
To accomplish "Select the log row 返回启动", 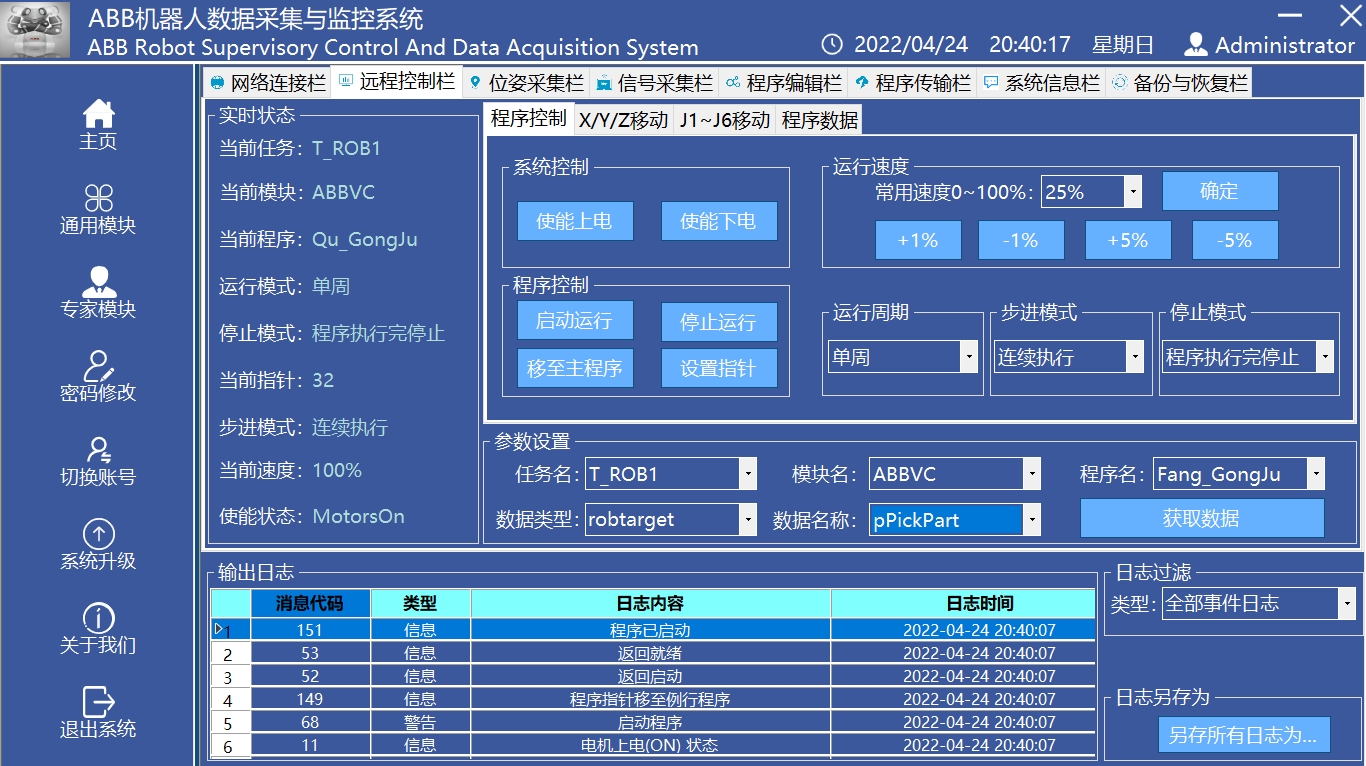I will (x=653, y=676).
